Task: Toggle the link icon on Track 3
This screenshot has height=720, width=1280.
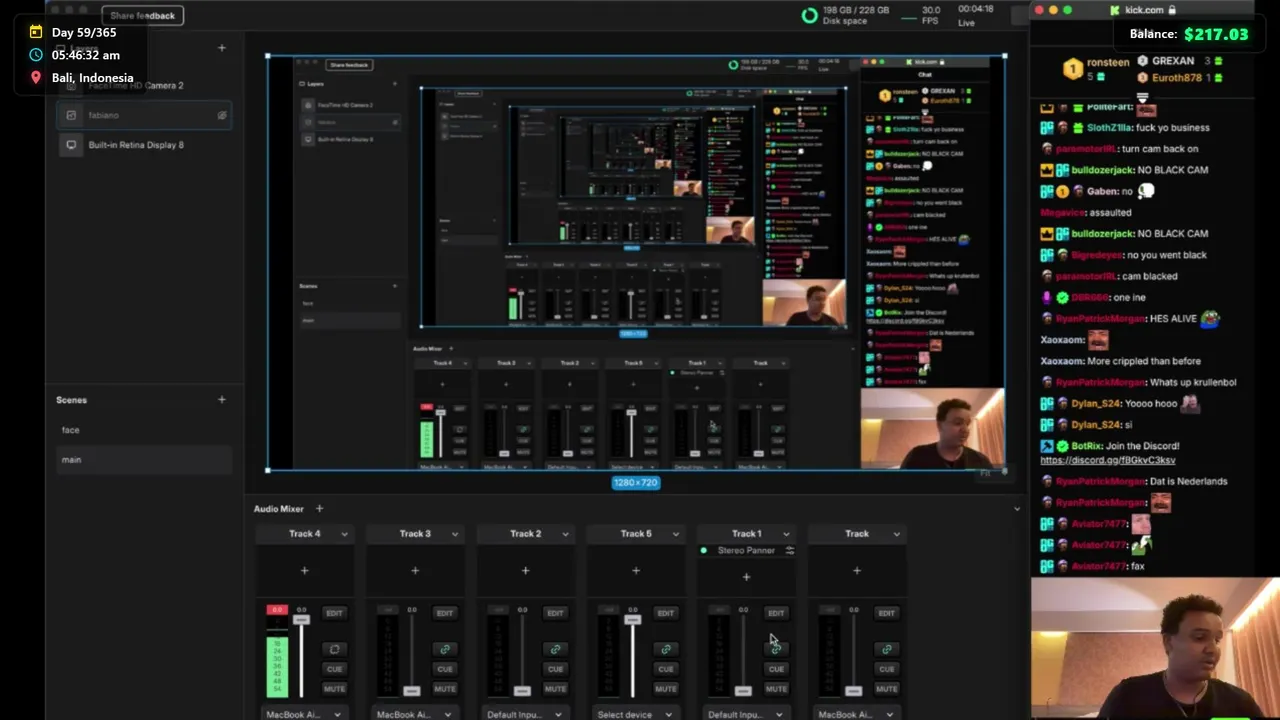Action: (445, 649)
